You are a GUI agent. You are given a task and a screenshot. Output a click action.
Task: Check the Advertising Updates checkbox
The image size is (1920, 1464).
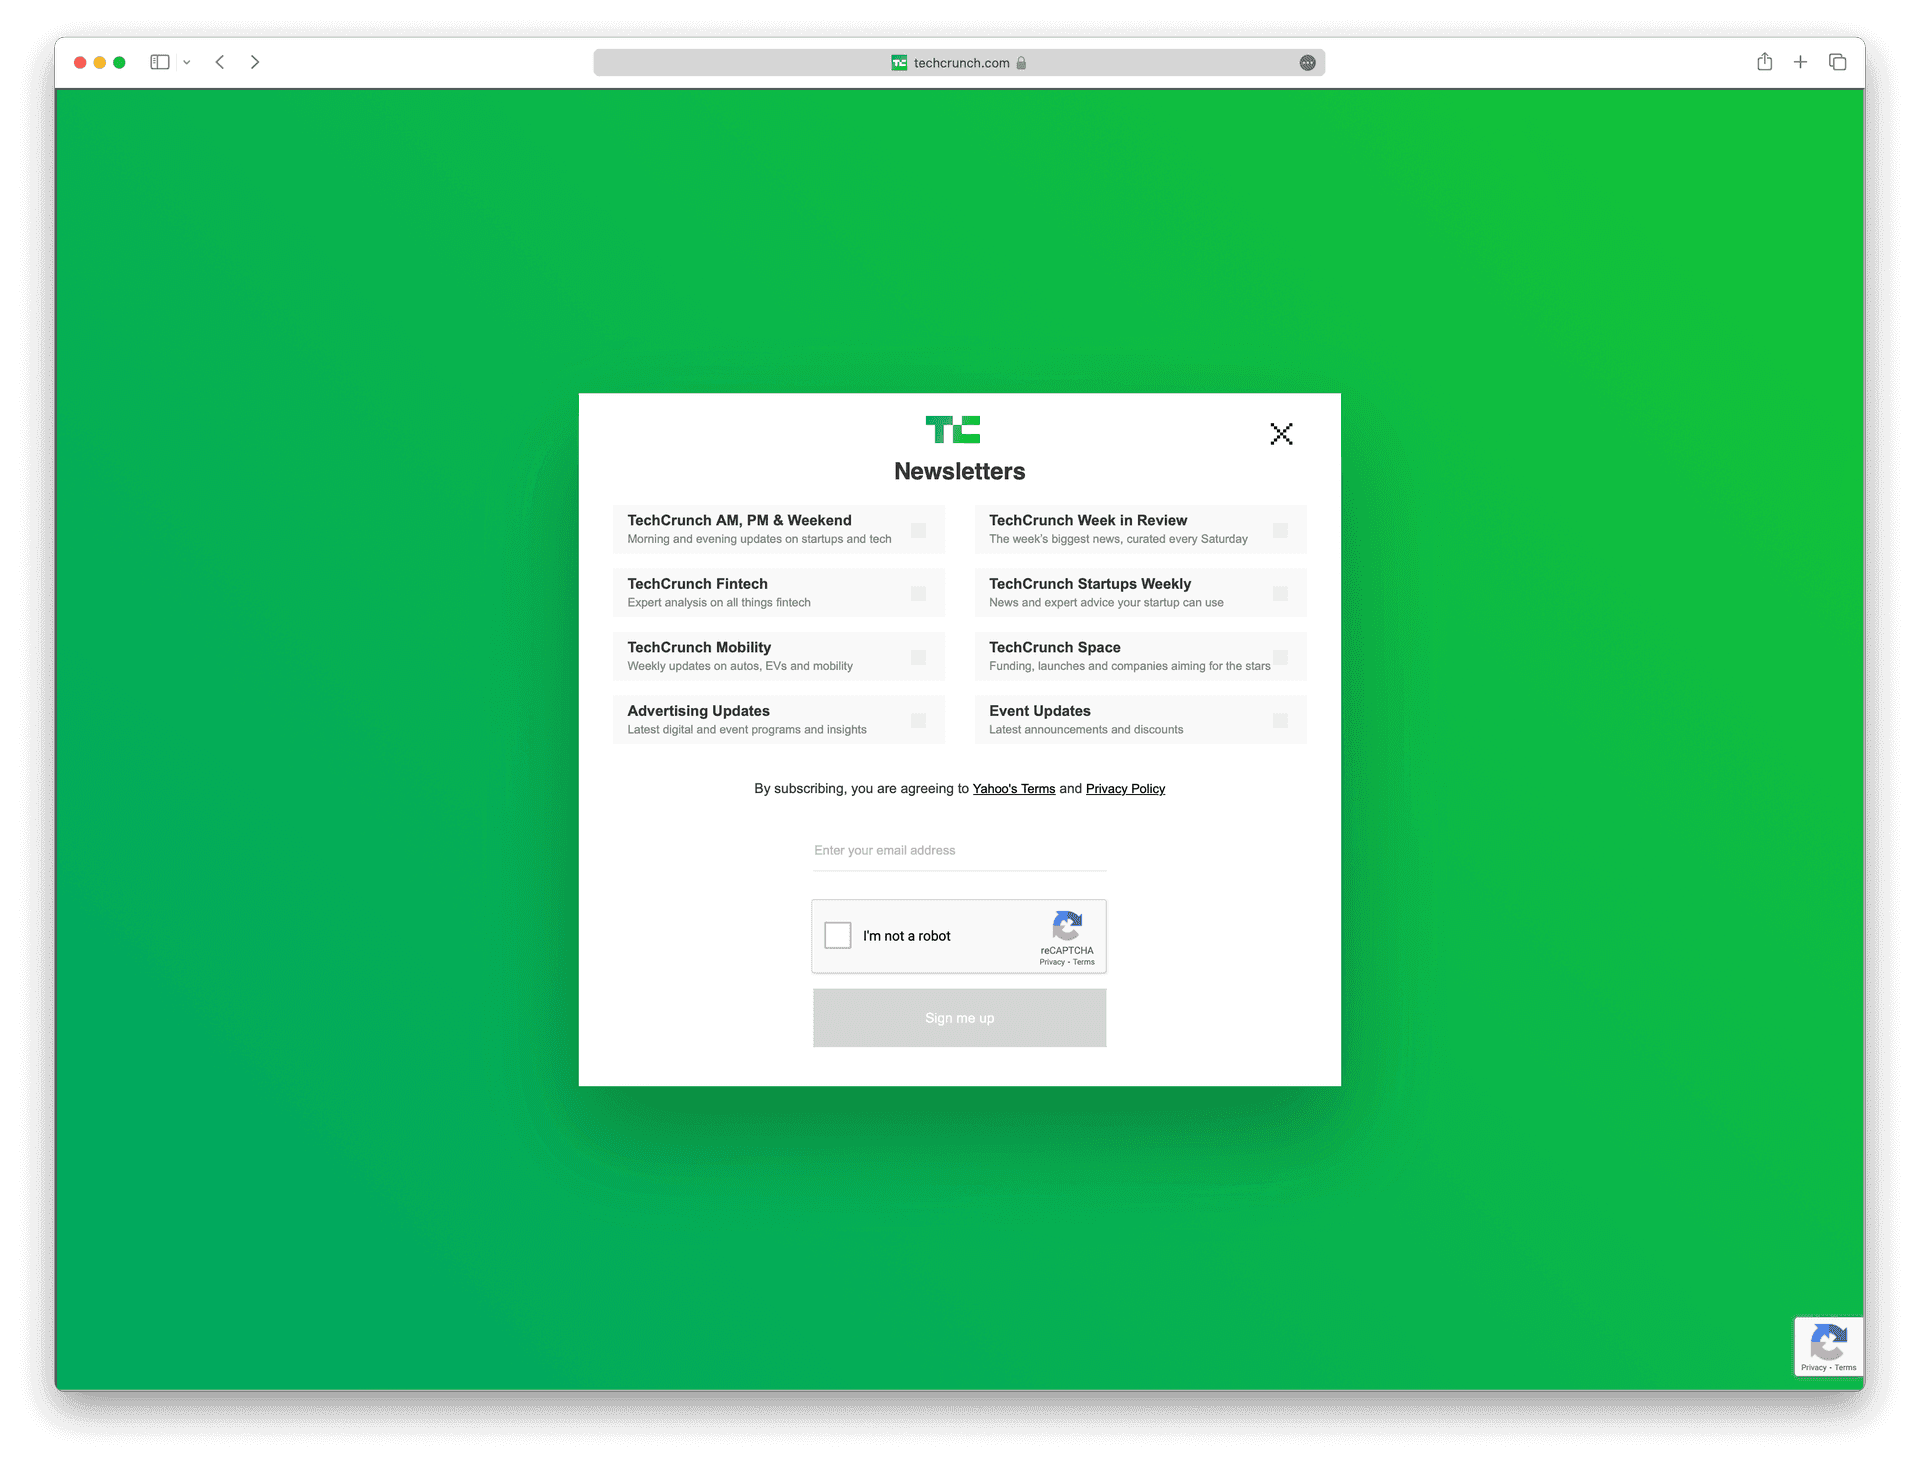coord(918,720)
